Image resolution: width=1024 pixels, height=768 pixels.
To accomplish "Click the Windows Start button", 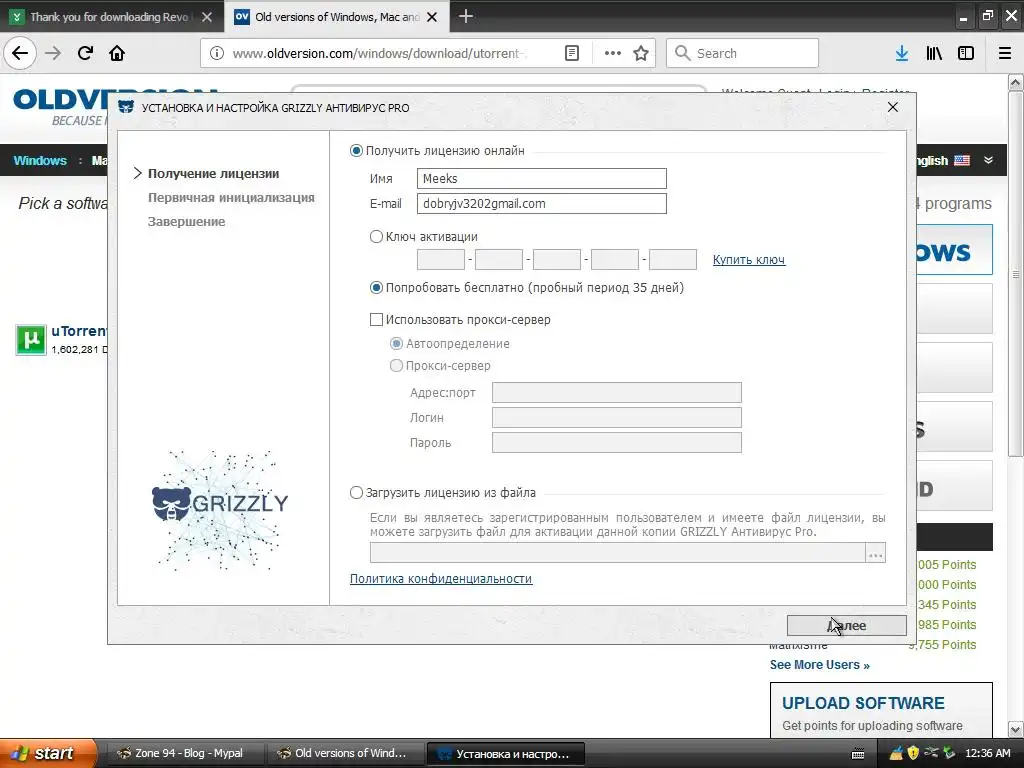I will (x=49, y=753).
